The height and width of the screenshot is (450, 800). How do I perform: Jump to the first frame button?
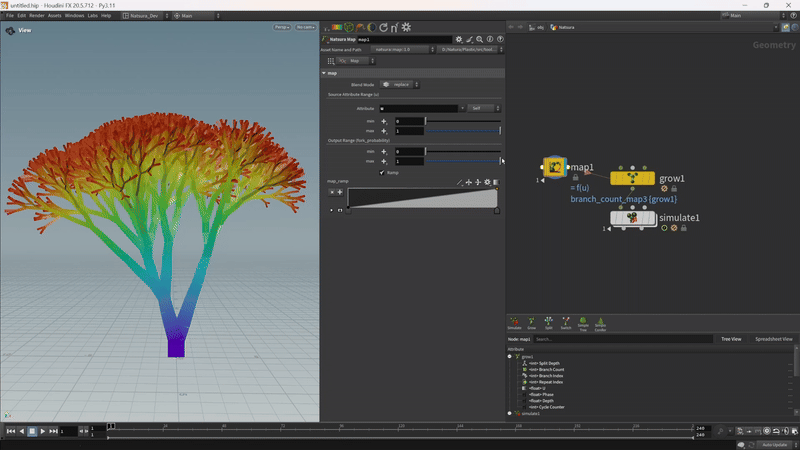coord(11,431)
